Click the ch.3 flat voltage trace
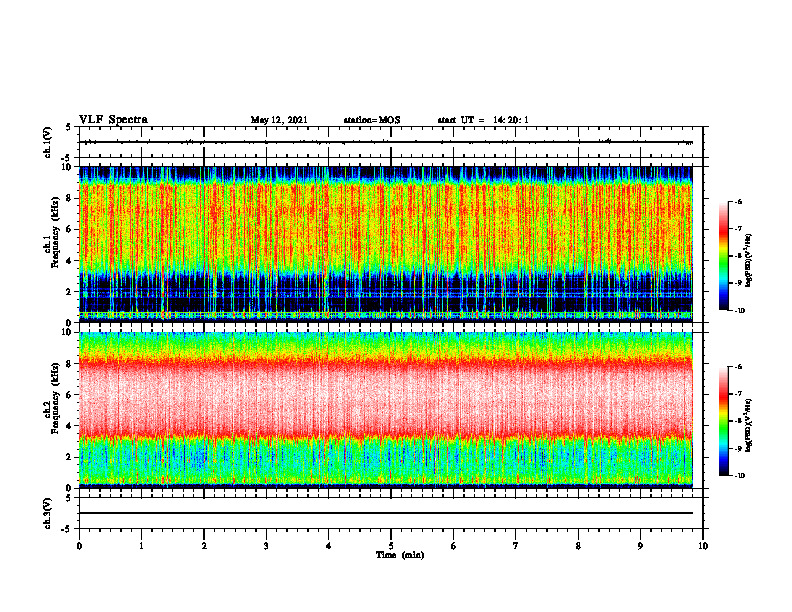This screenshot has height=612, width=792. click(386, 513)
